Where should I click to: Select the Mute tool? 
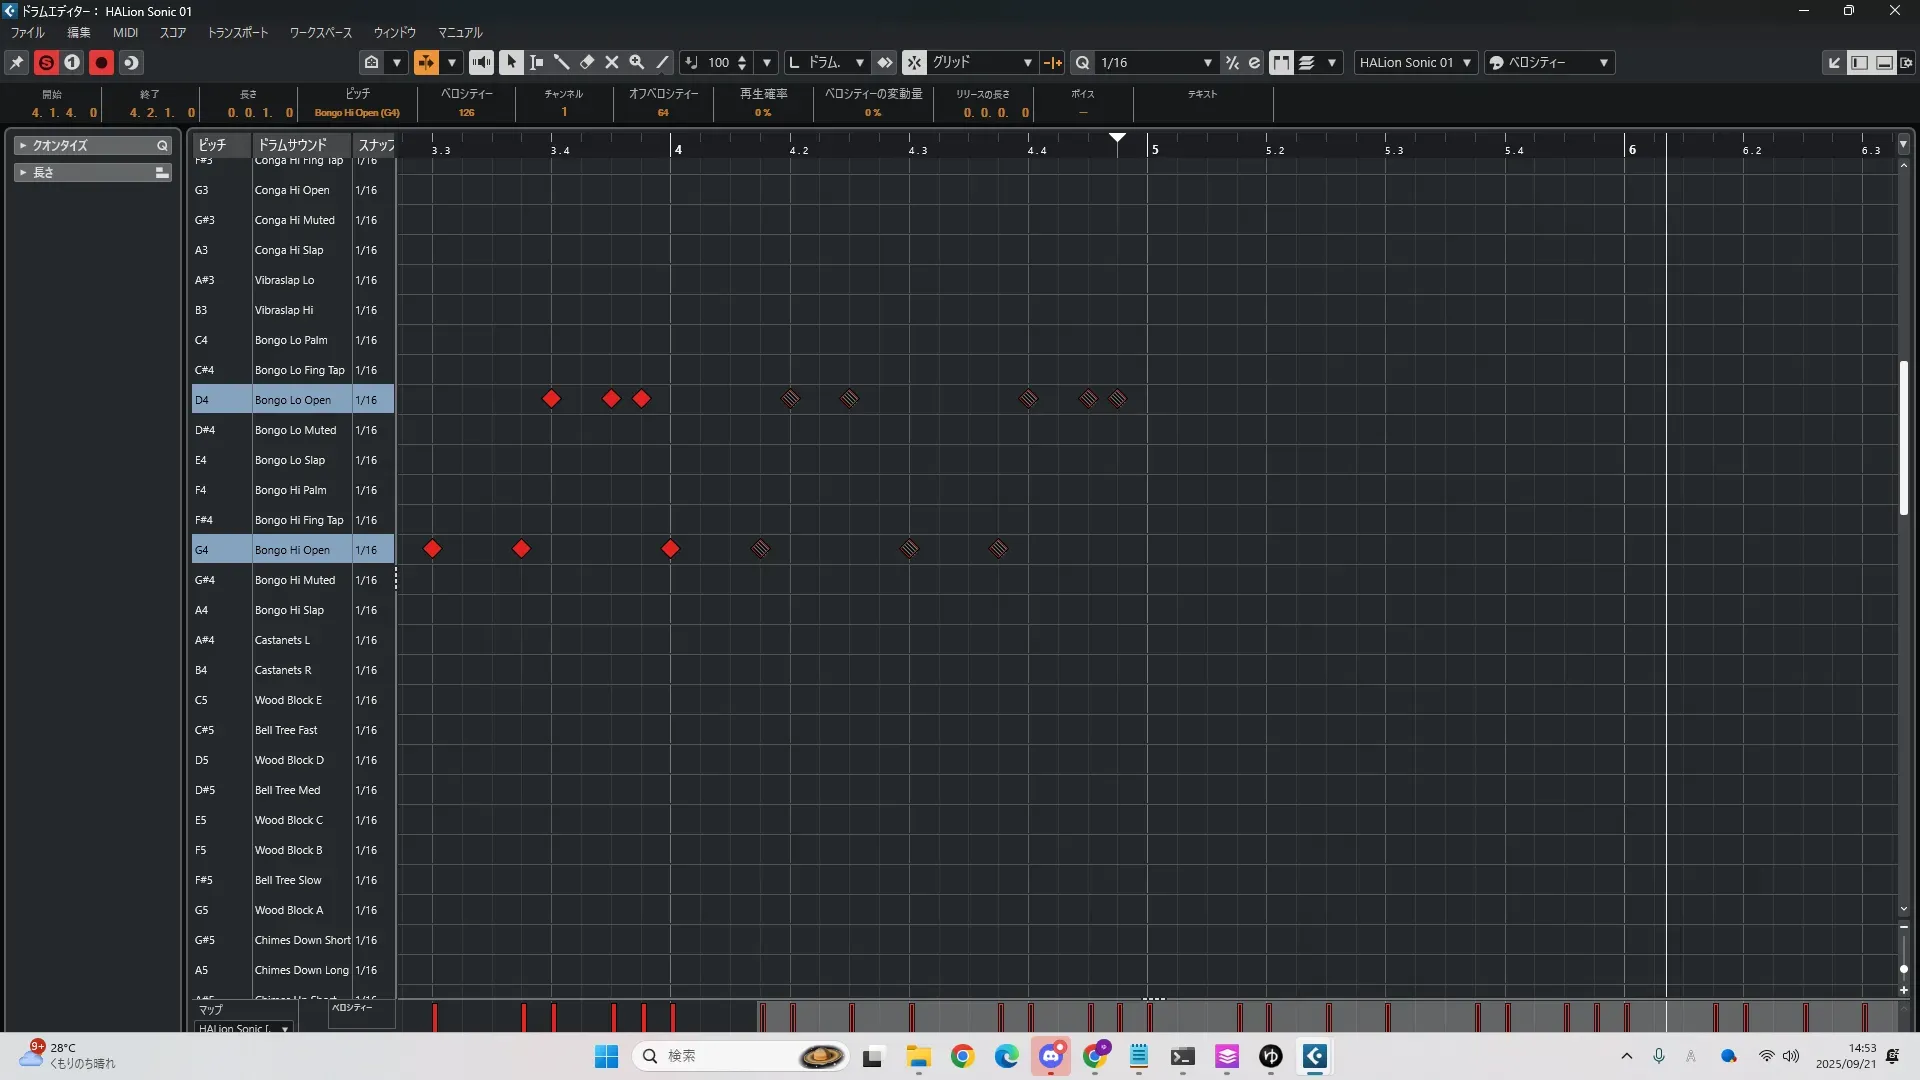click(x=612, y=62)
